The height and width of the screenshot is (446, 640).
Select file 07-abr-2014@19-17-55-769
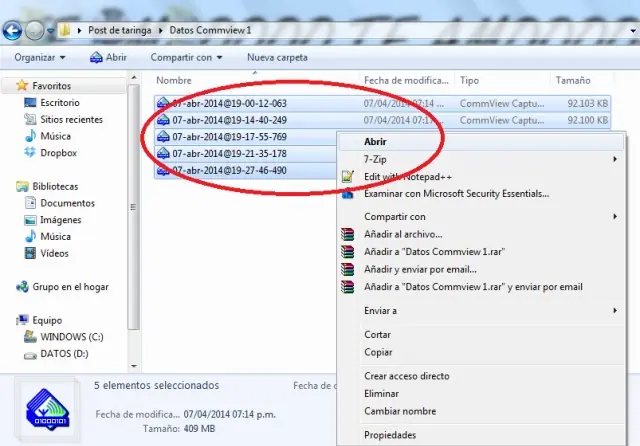pyautogui.click(x=229, y=137)
